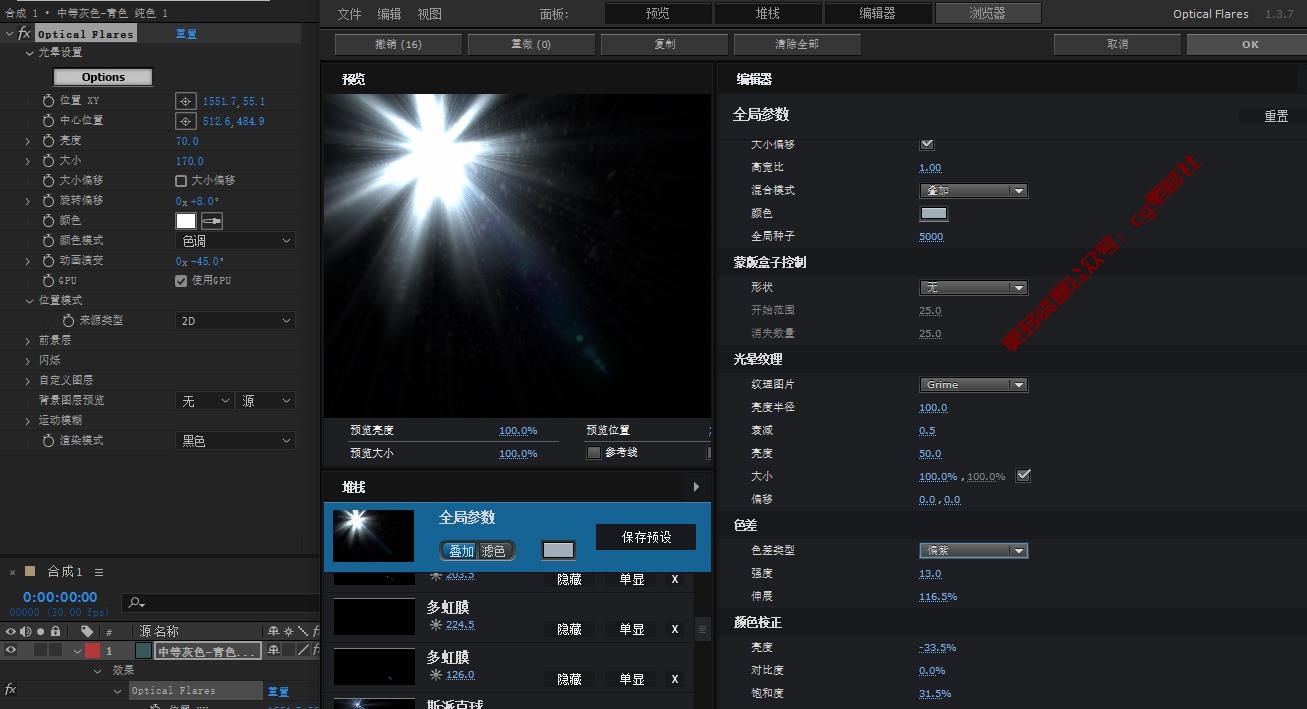Open the 纹理图片 dropdown set to Grime
The image size is (1307, 709).
coord(973,385)
